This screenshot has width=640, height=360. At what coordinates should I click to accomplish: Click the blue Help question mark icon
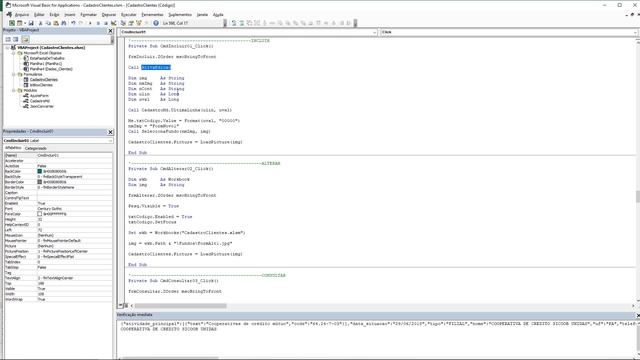point(156,23)
